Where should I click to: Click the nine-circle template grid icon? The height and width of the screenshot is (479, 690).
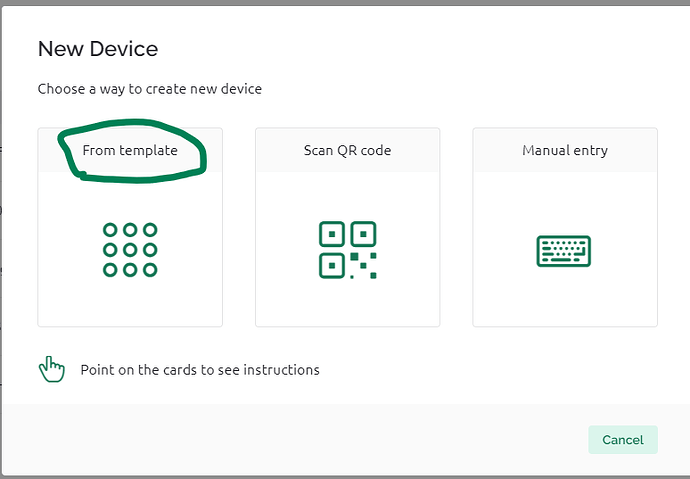click(130, 250)
